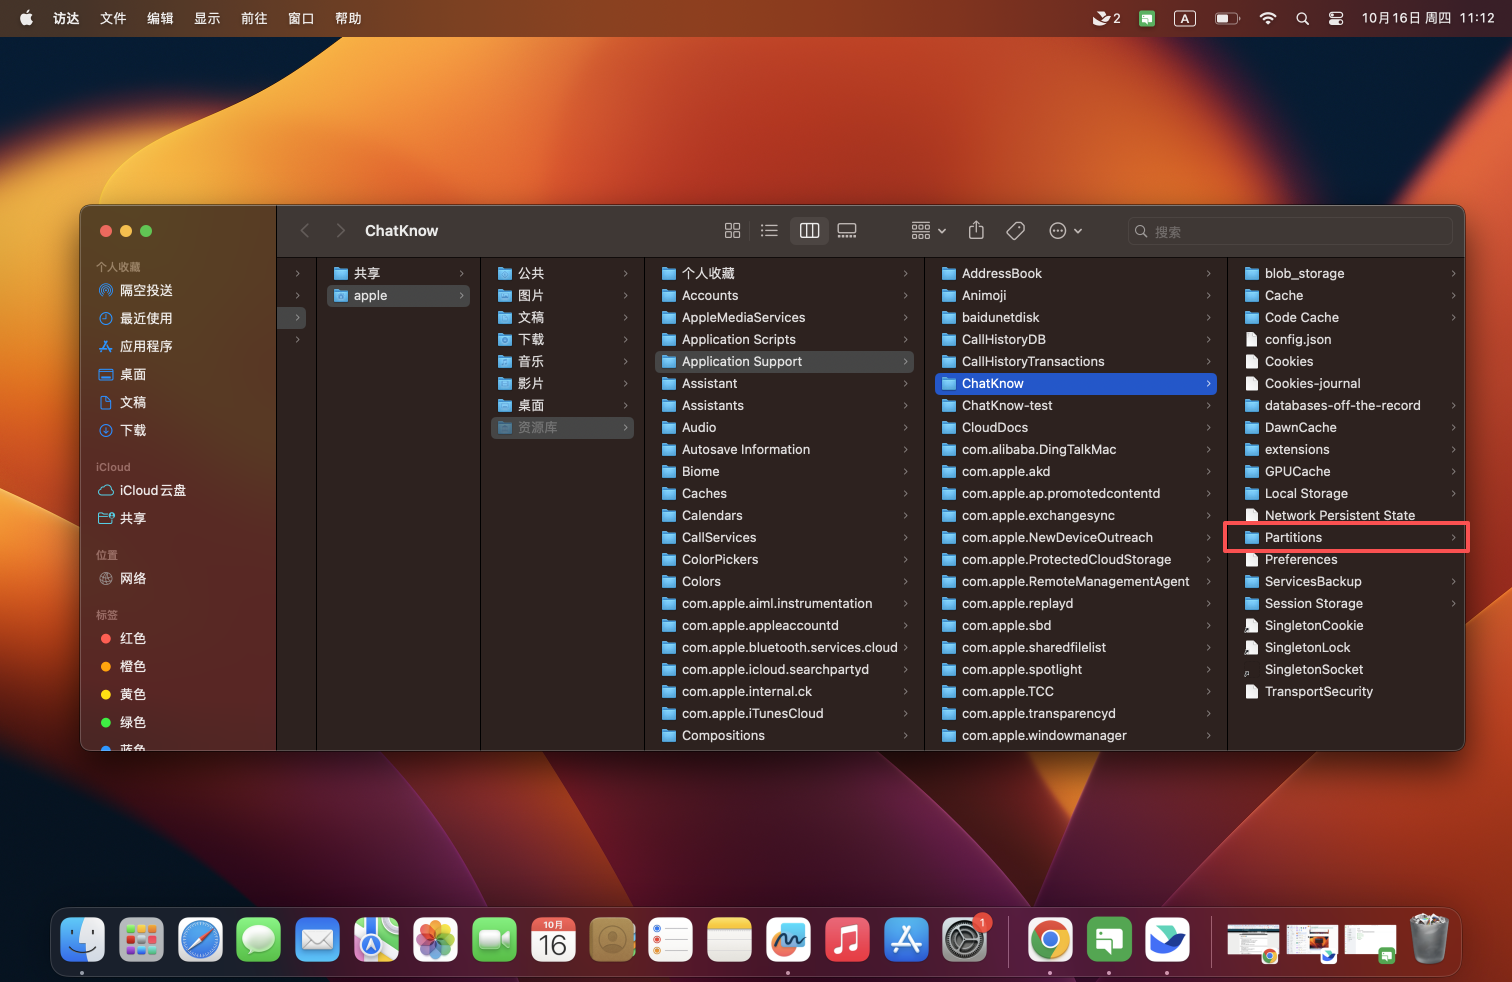Toggle column view button in toolbar

(x=809, y=231)
